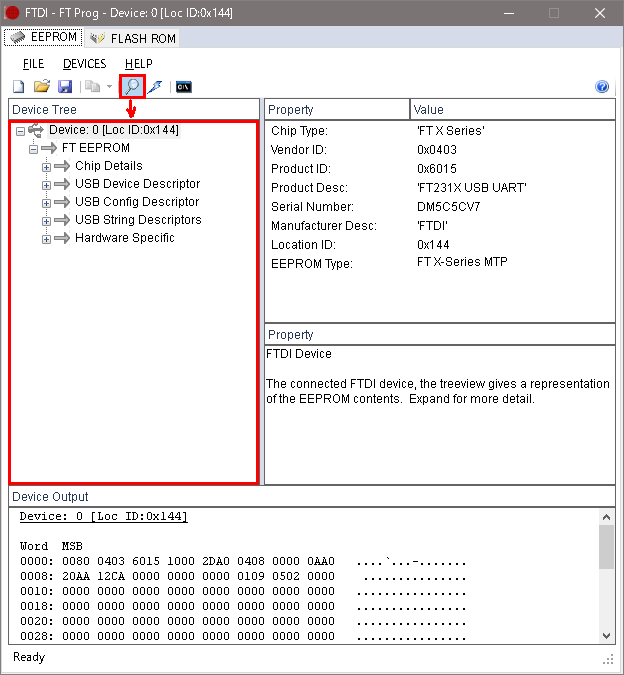
Task: Click the down arrow of Device Output scrollbar
Action: click(606, 635)
